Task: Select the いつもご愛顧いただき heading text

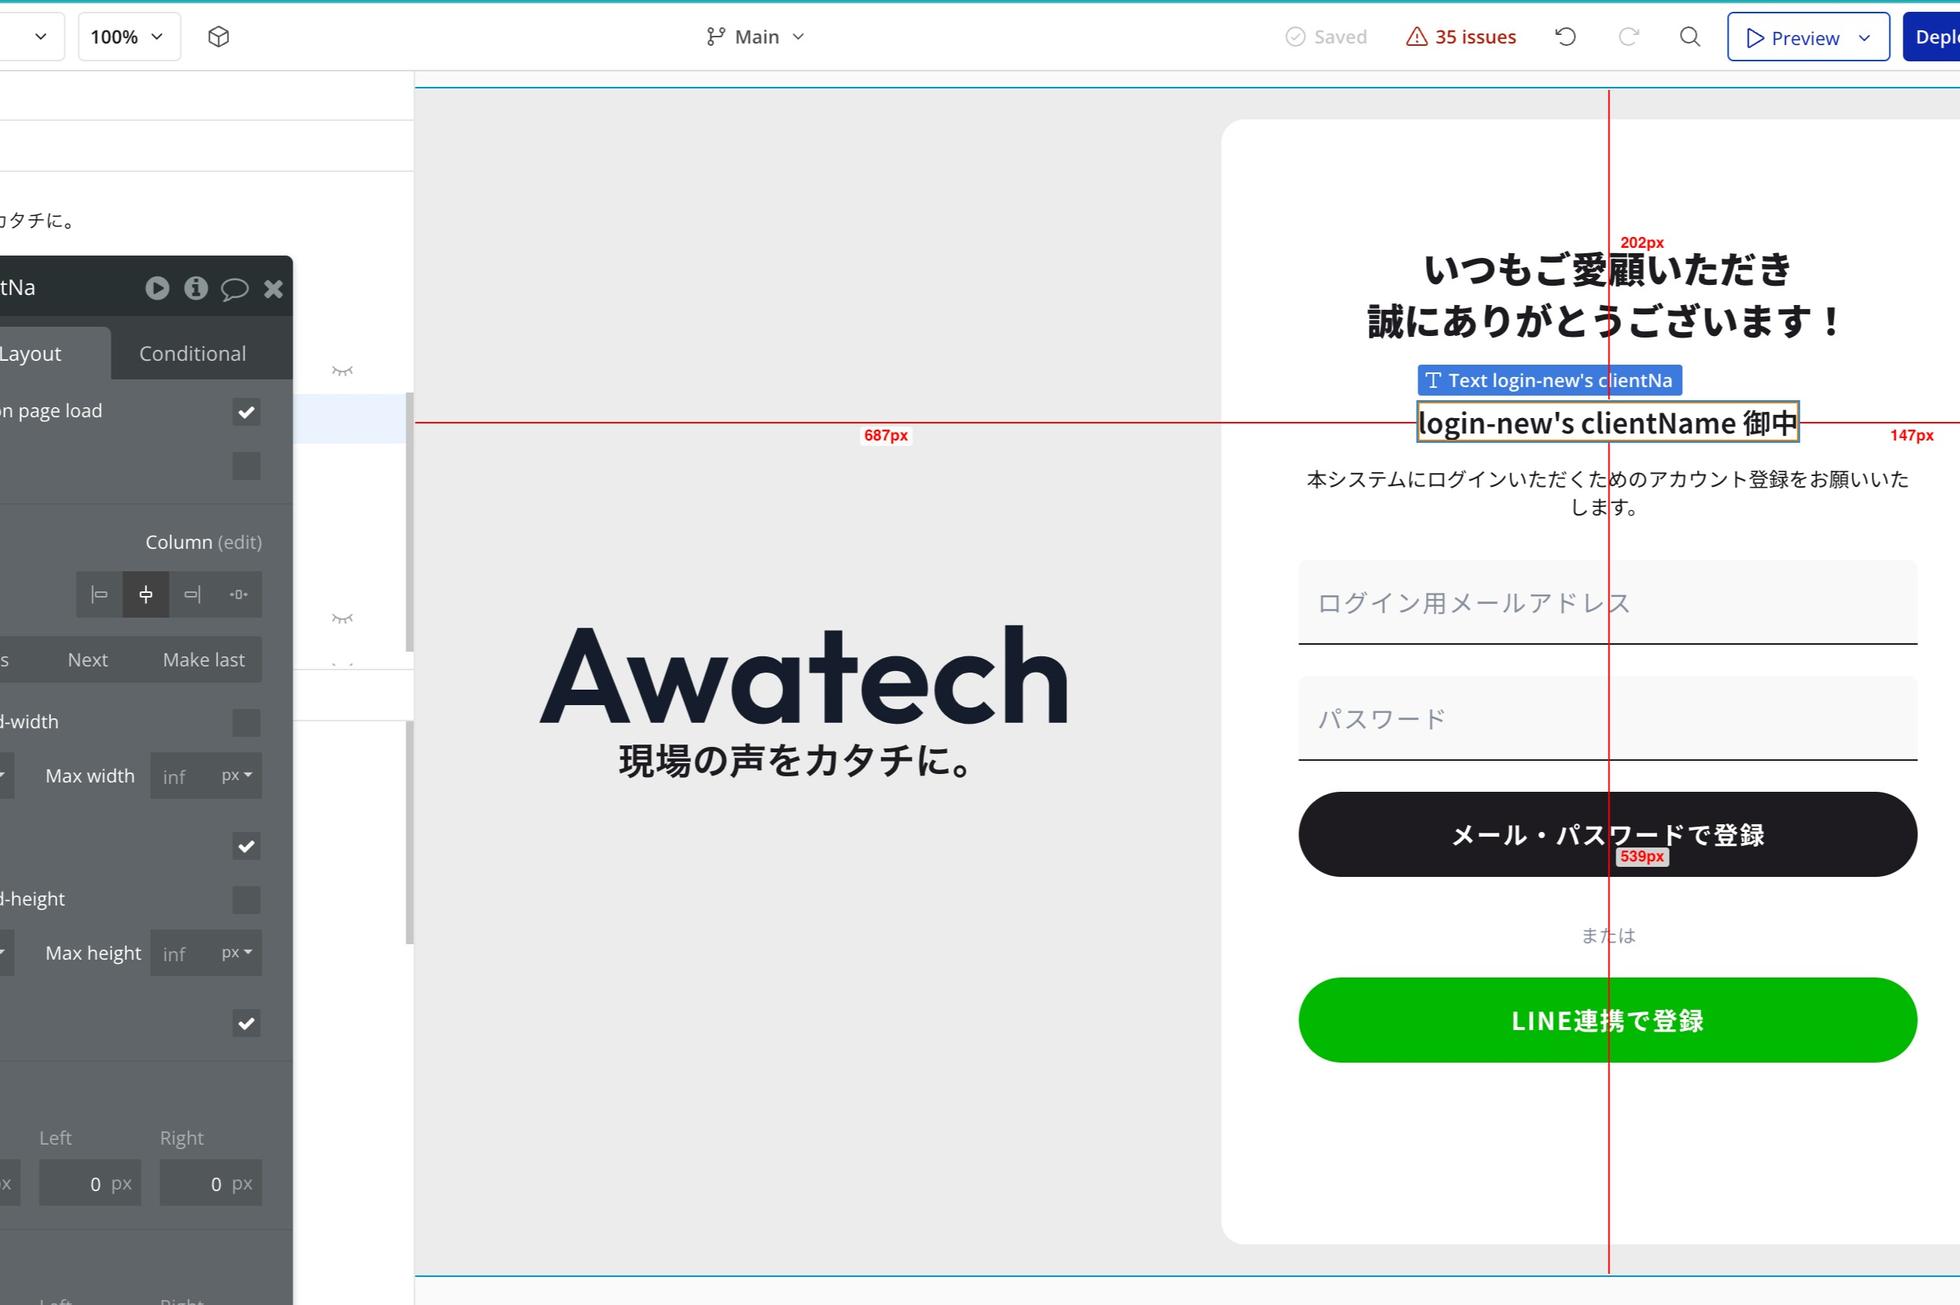Action: (x=1606, y=269)
